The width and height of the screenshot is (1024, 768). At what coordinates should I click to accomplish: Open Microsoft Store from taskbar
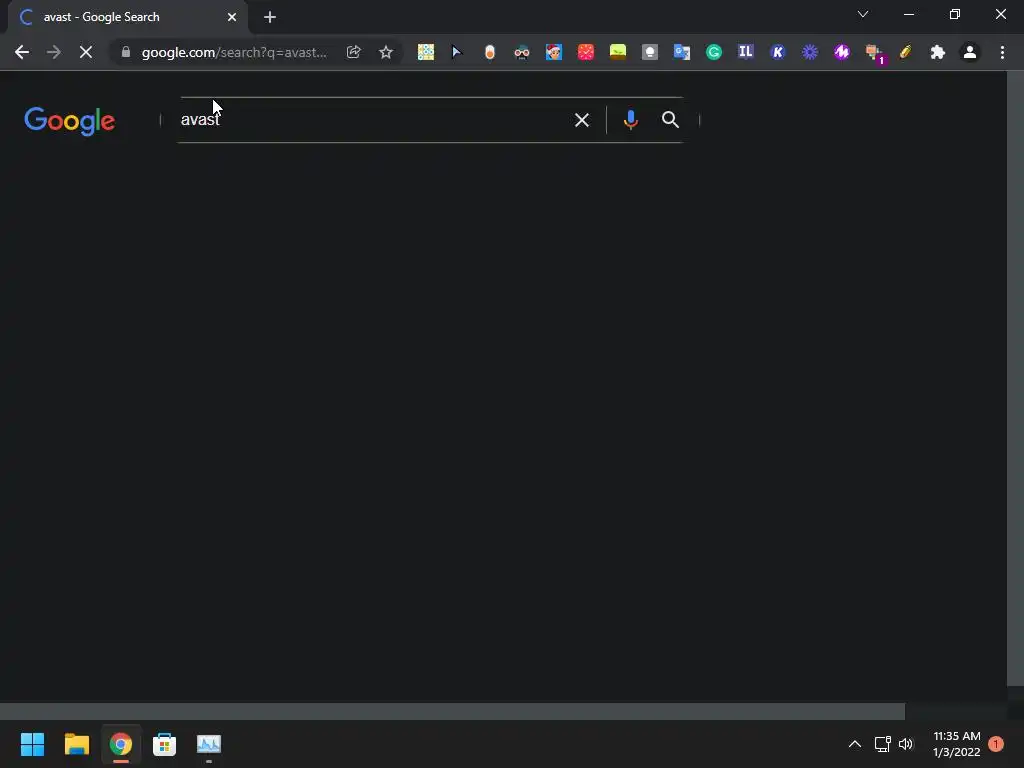coord(165,744)
